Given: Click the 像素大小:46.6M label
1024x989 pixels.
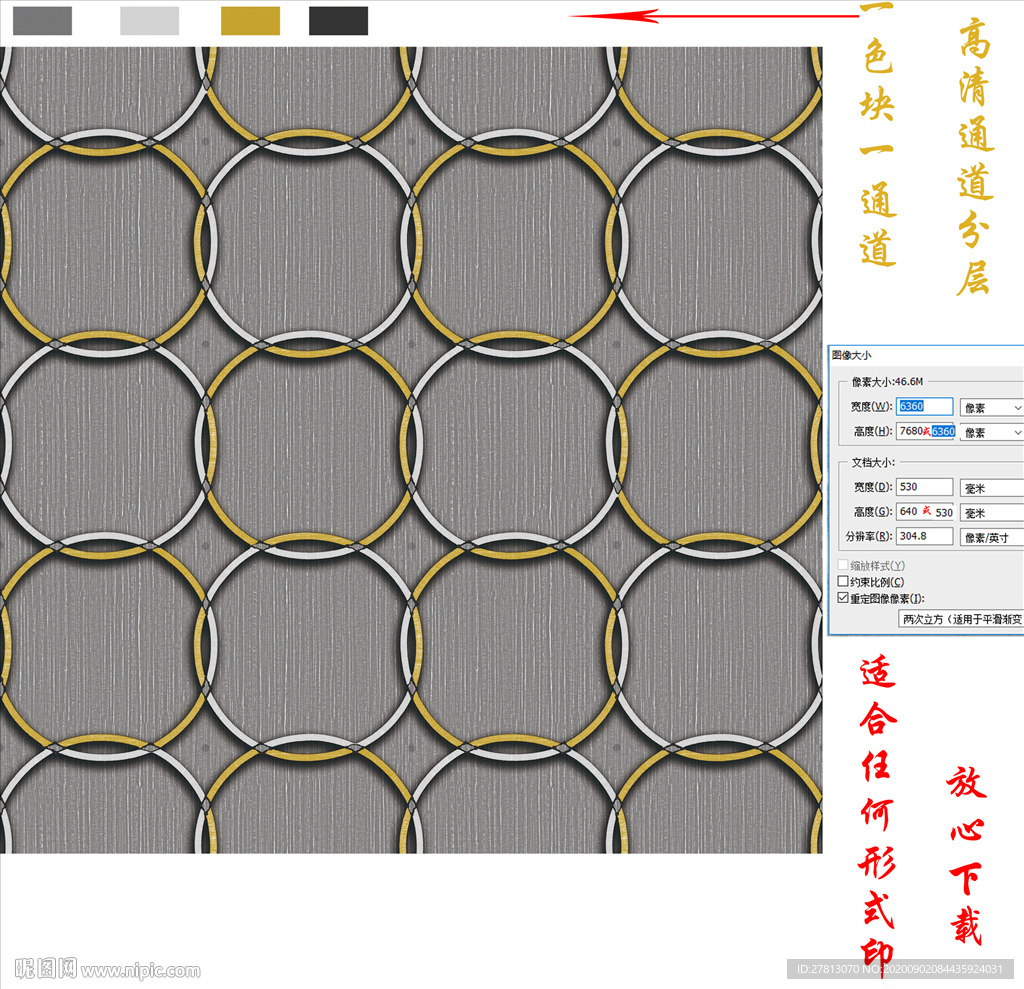Looking at the screenshot, I should tap(888, 381).
